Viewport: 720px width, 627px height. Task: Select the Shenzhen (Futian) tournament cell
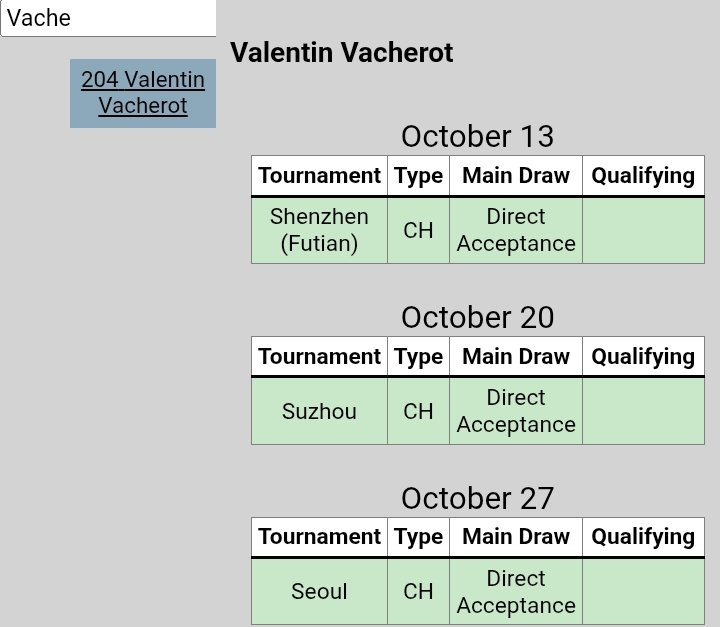320,230
